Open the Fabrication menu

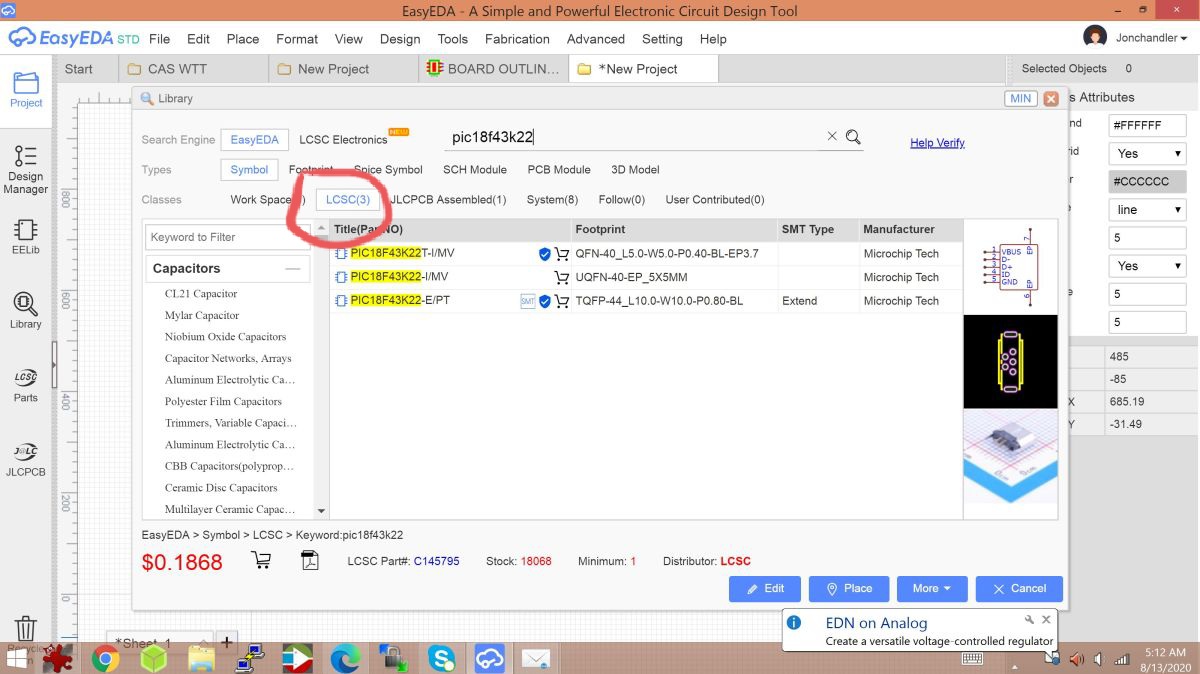(517, 39)
